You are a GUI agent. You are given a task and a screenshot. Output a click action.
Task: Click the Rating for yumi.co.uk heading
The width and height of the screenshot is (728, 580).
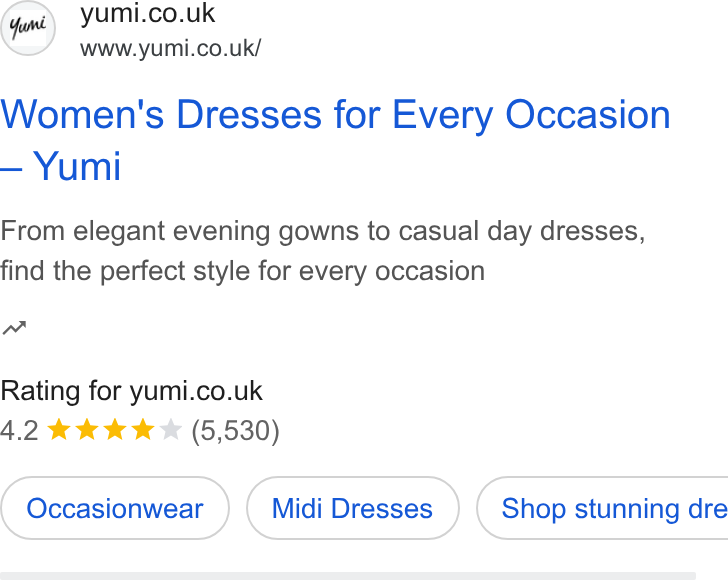tap(131, 391)
